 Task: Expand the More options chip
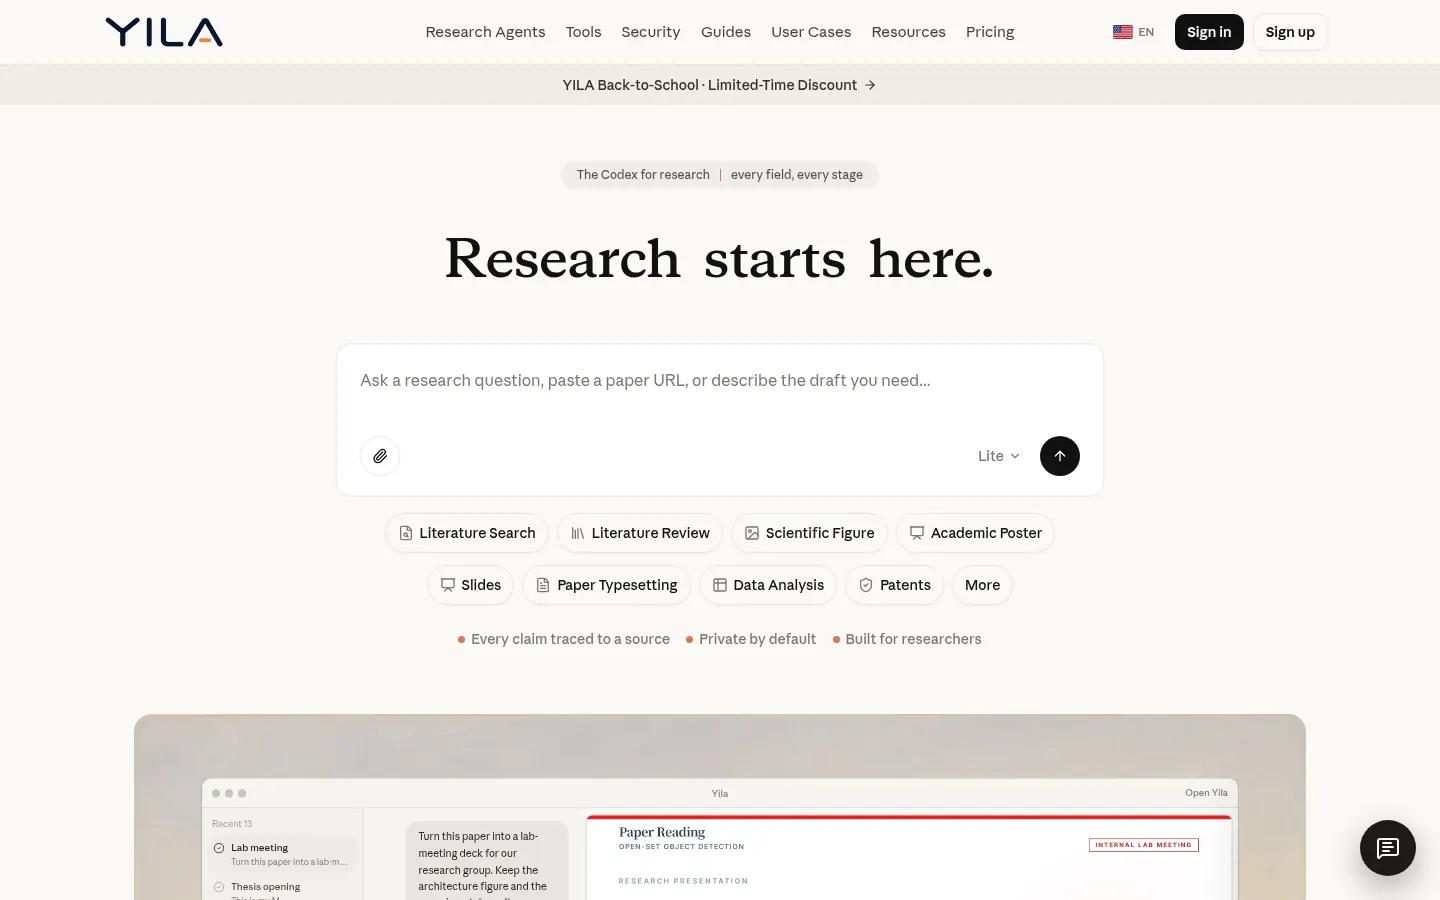[983, 585]
